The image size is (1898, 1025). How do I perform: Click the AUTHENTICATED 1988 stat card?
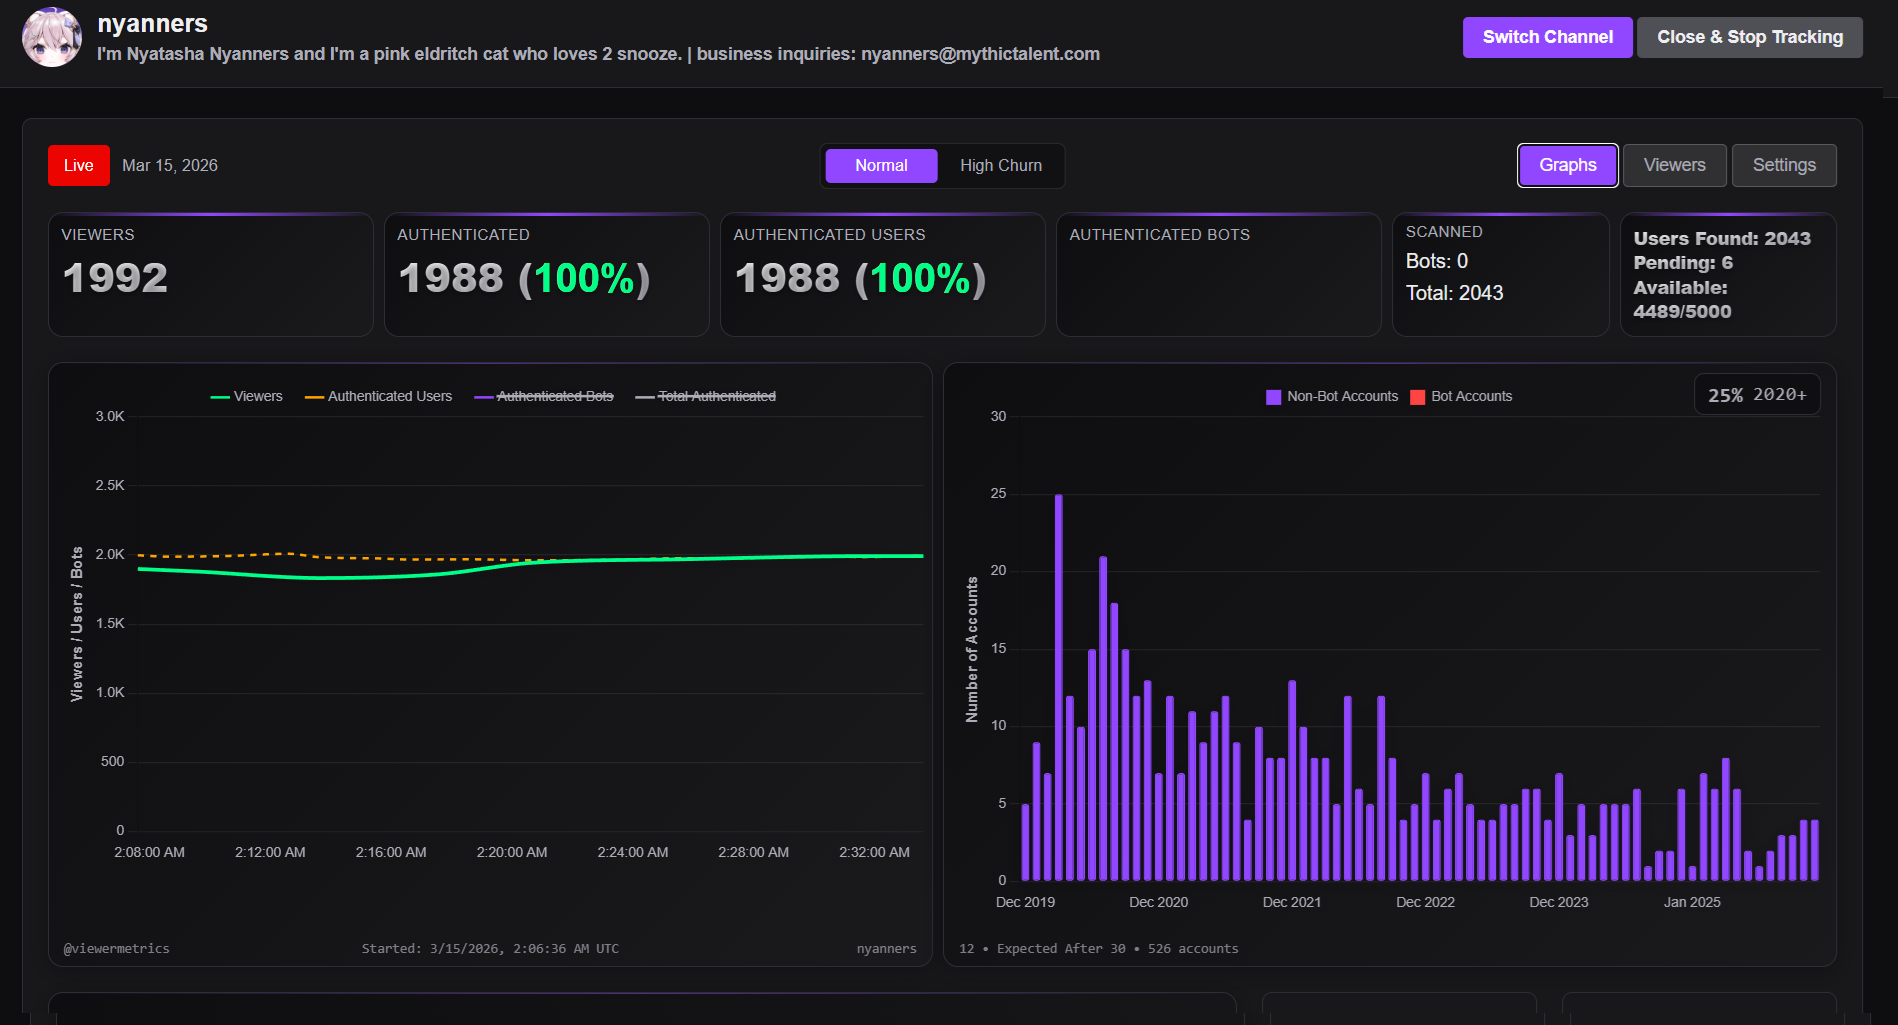[x=547, y=275]
